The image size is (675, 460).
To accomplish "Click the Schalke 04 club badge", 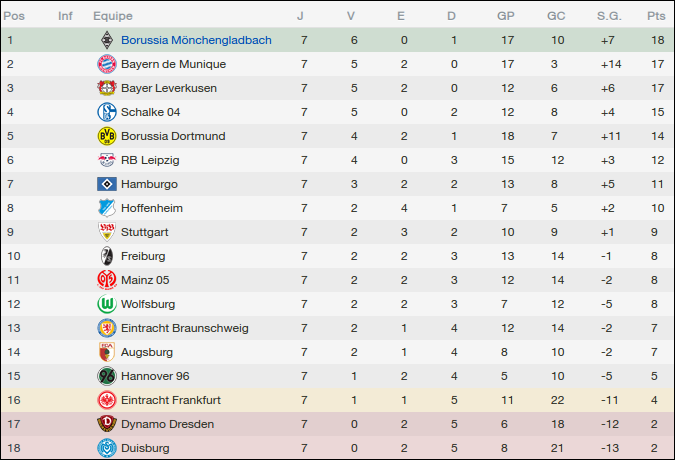I will (106, 112).
